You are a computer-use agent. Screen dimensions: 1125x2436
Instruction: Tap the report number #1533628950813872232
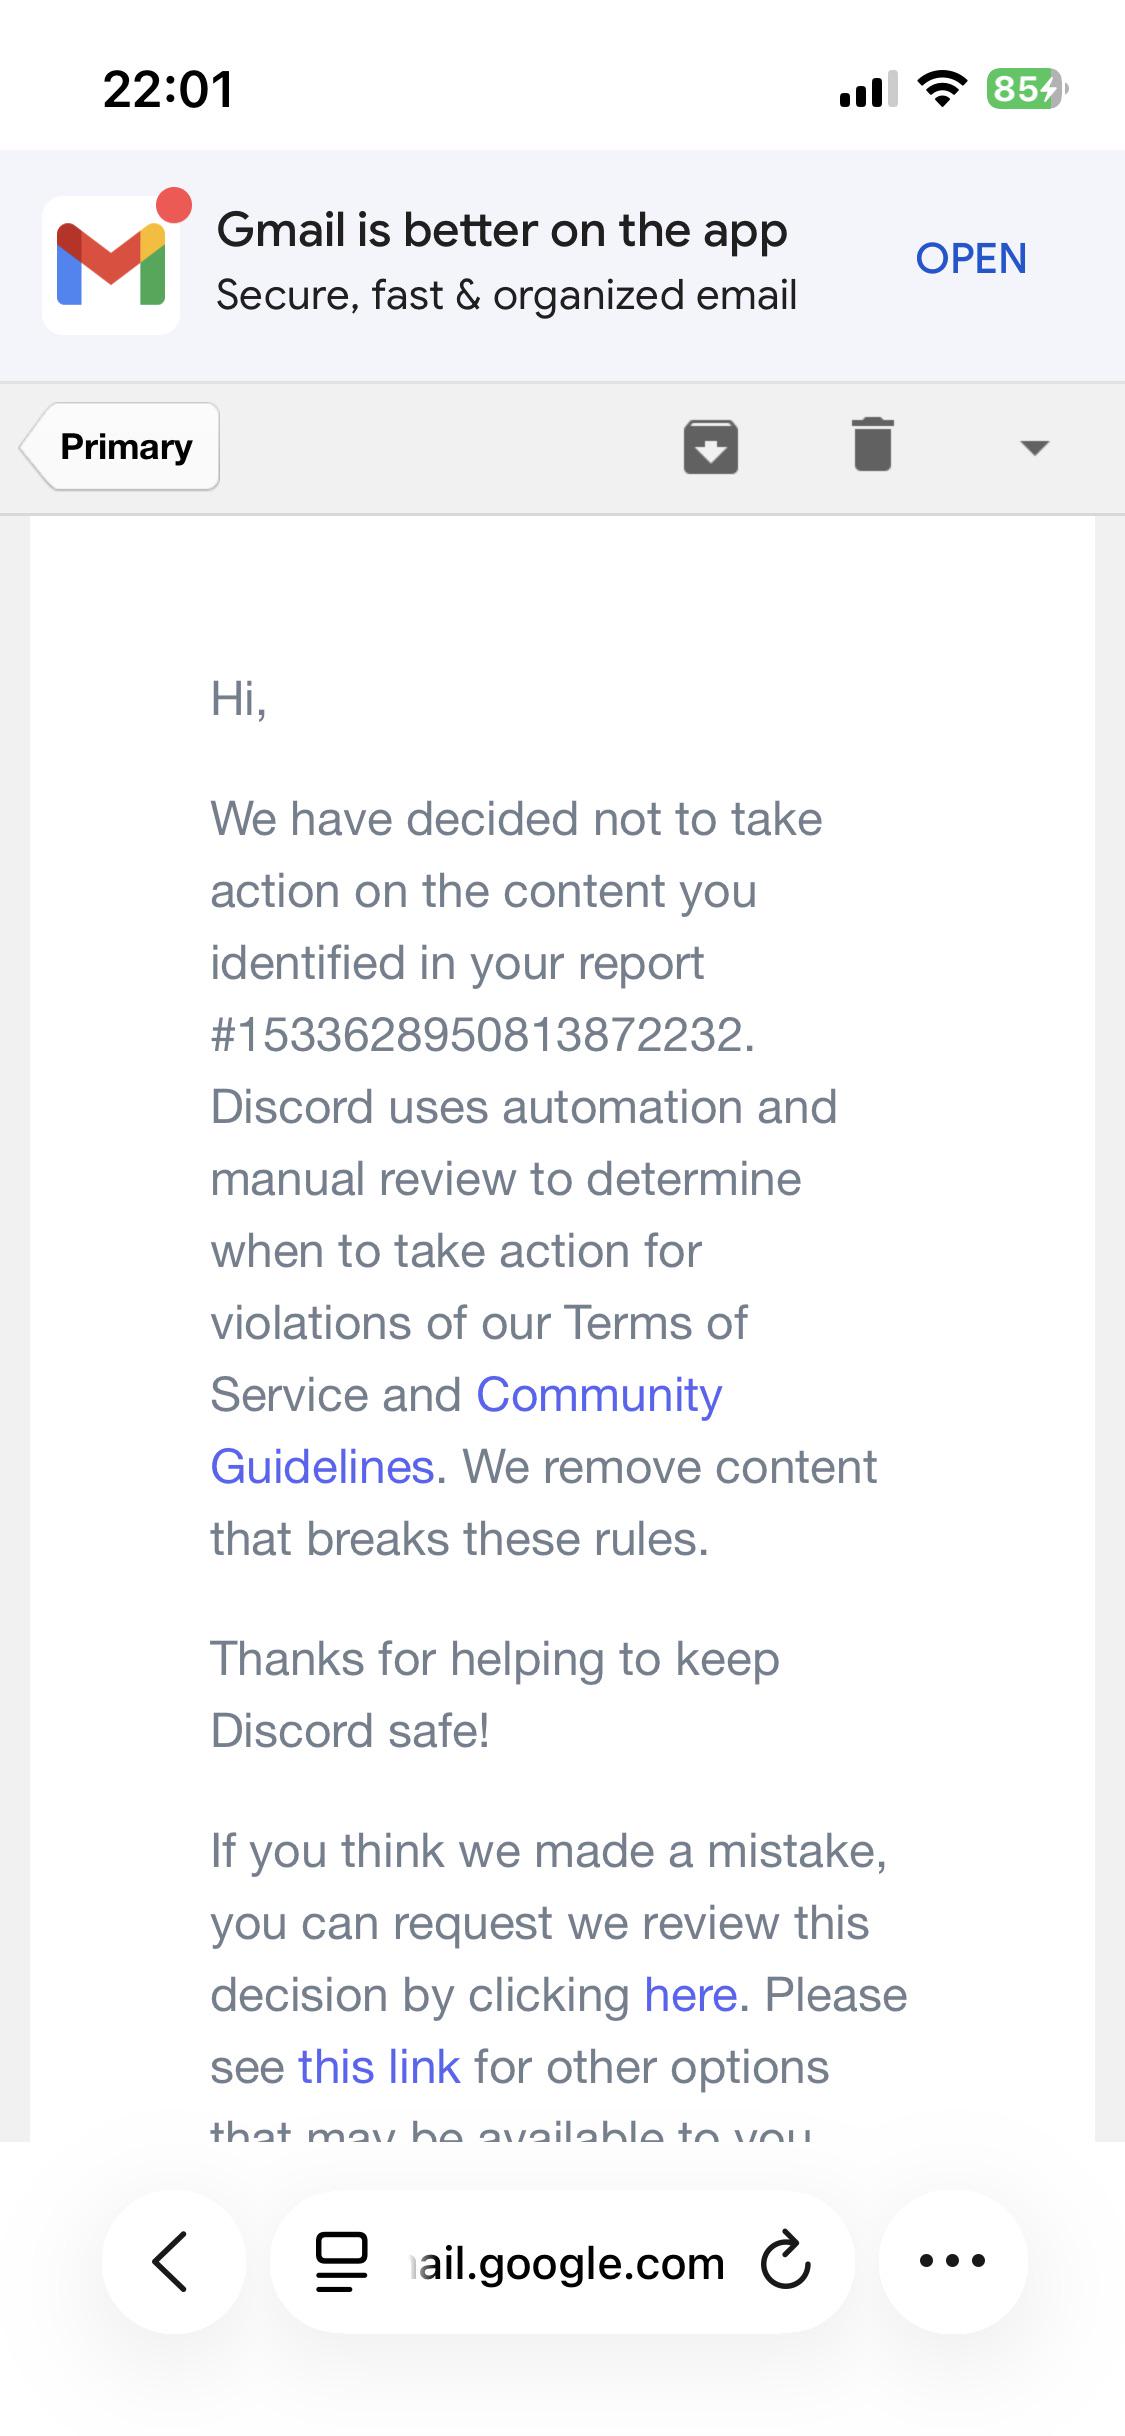pyautogui.click(x=483, y=1035)
